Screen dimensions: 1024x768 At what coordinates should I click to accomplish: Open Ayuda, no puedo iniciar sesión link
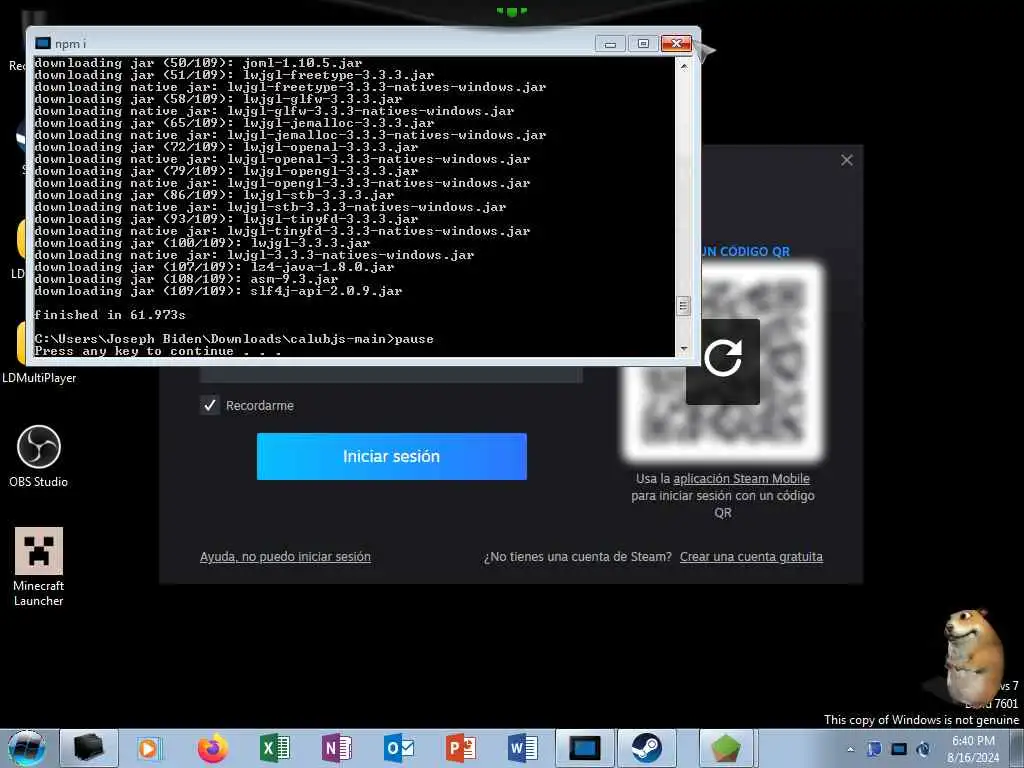pyautogui.click(x=285, y=557)
